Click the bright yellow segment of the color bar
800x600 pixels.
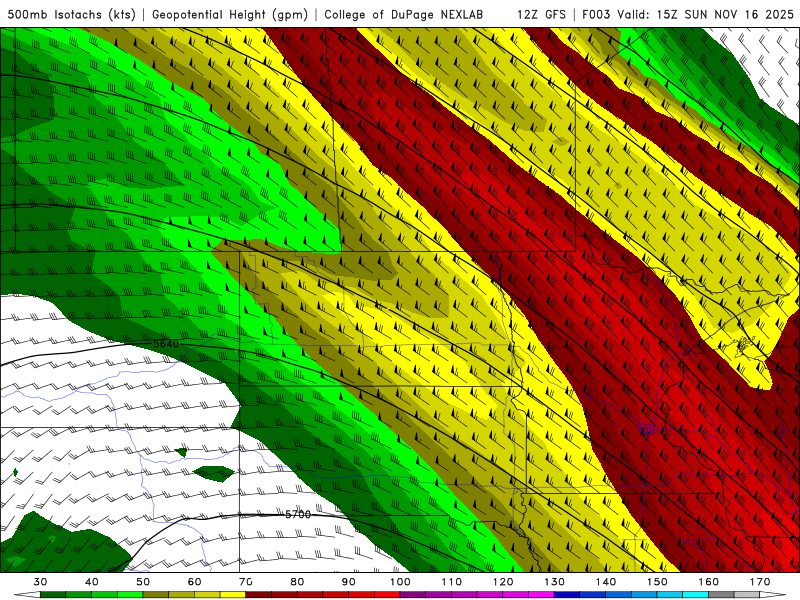233,595
